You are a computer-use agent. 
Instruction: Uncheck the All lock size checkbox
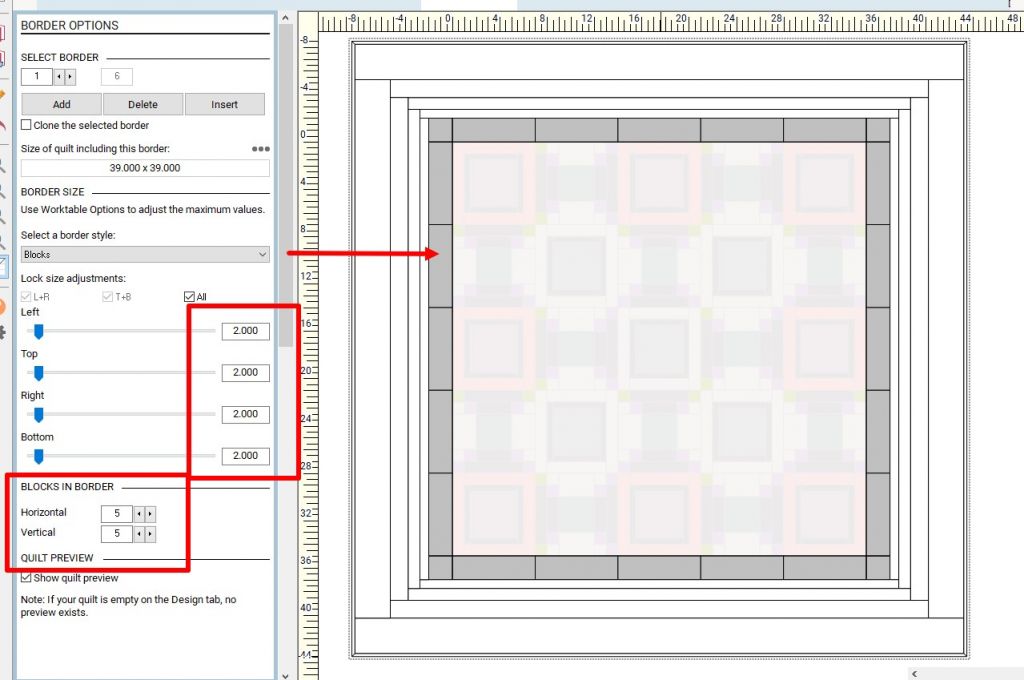(x=189, y=297)
